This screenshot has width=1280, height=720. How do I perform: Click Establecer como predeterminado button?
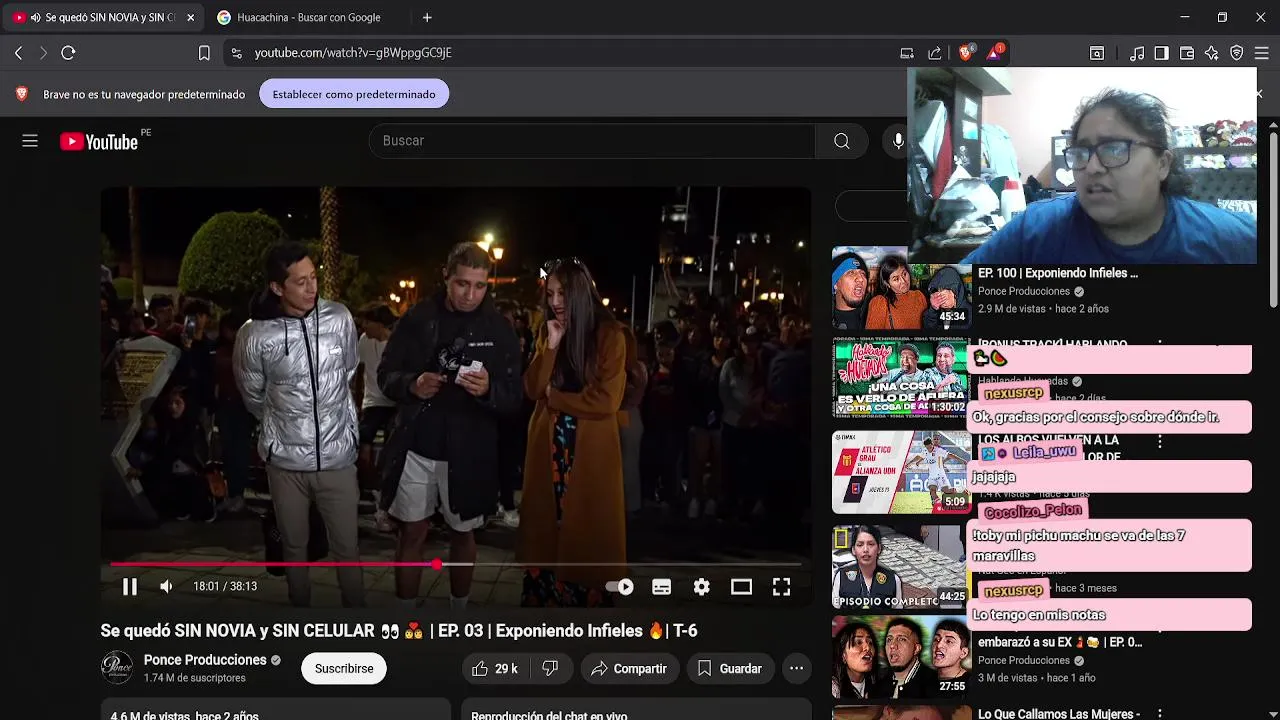[354, 94]
